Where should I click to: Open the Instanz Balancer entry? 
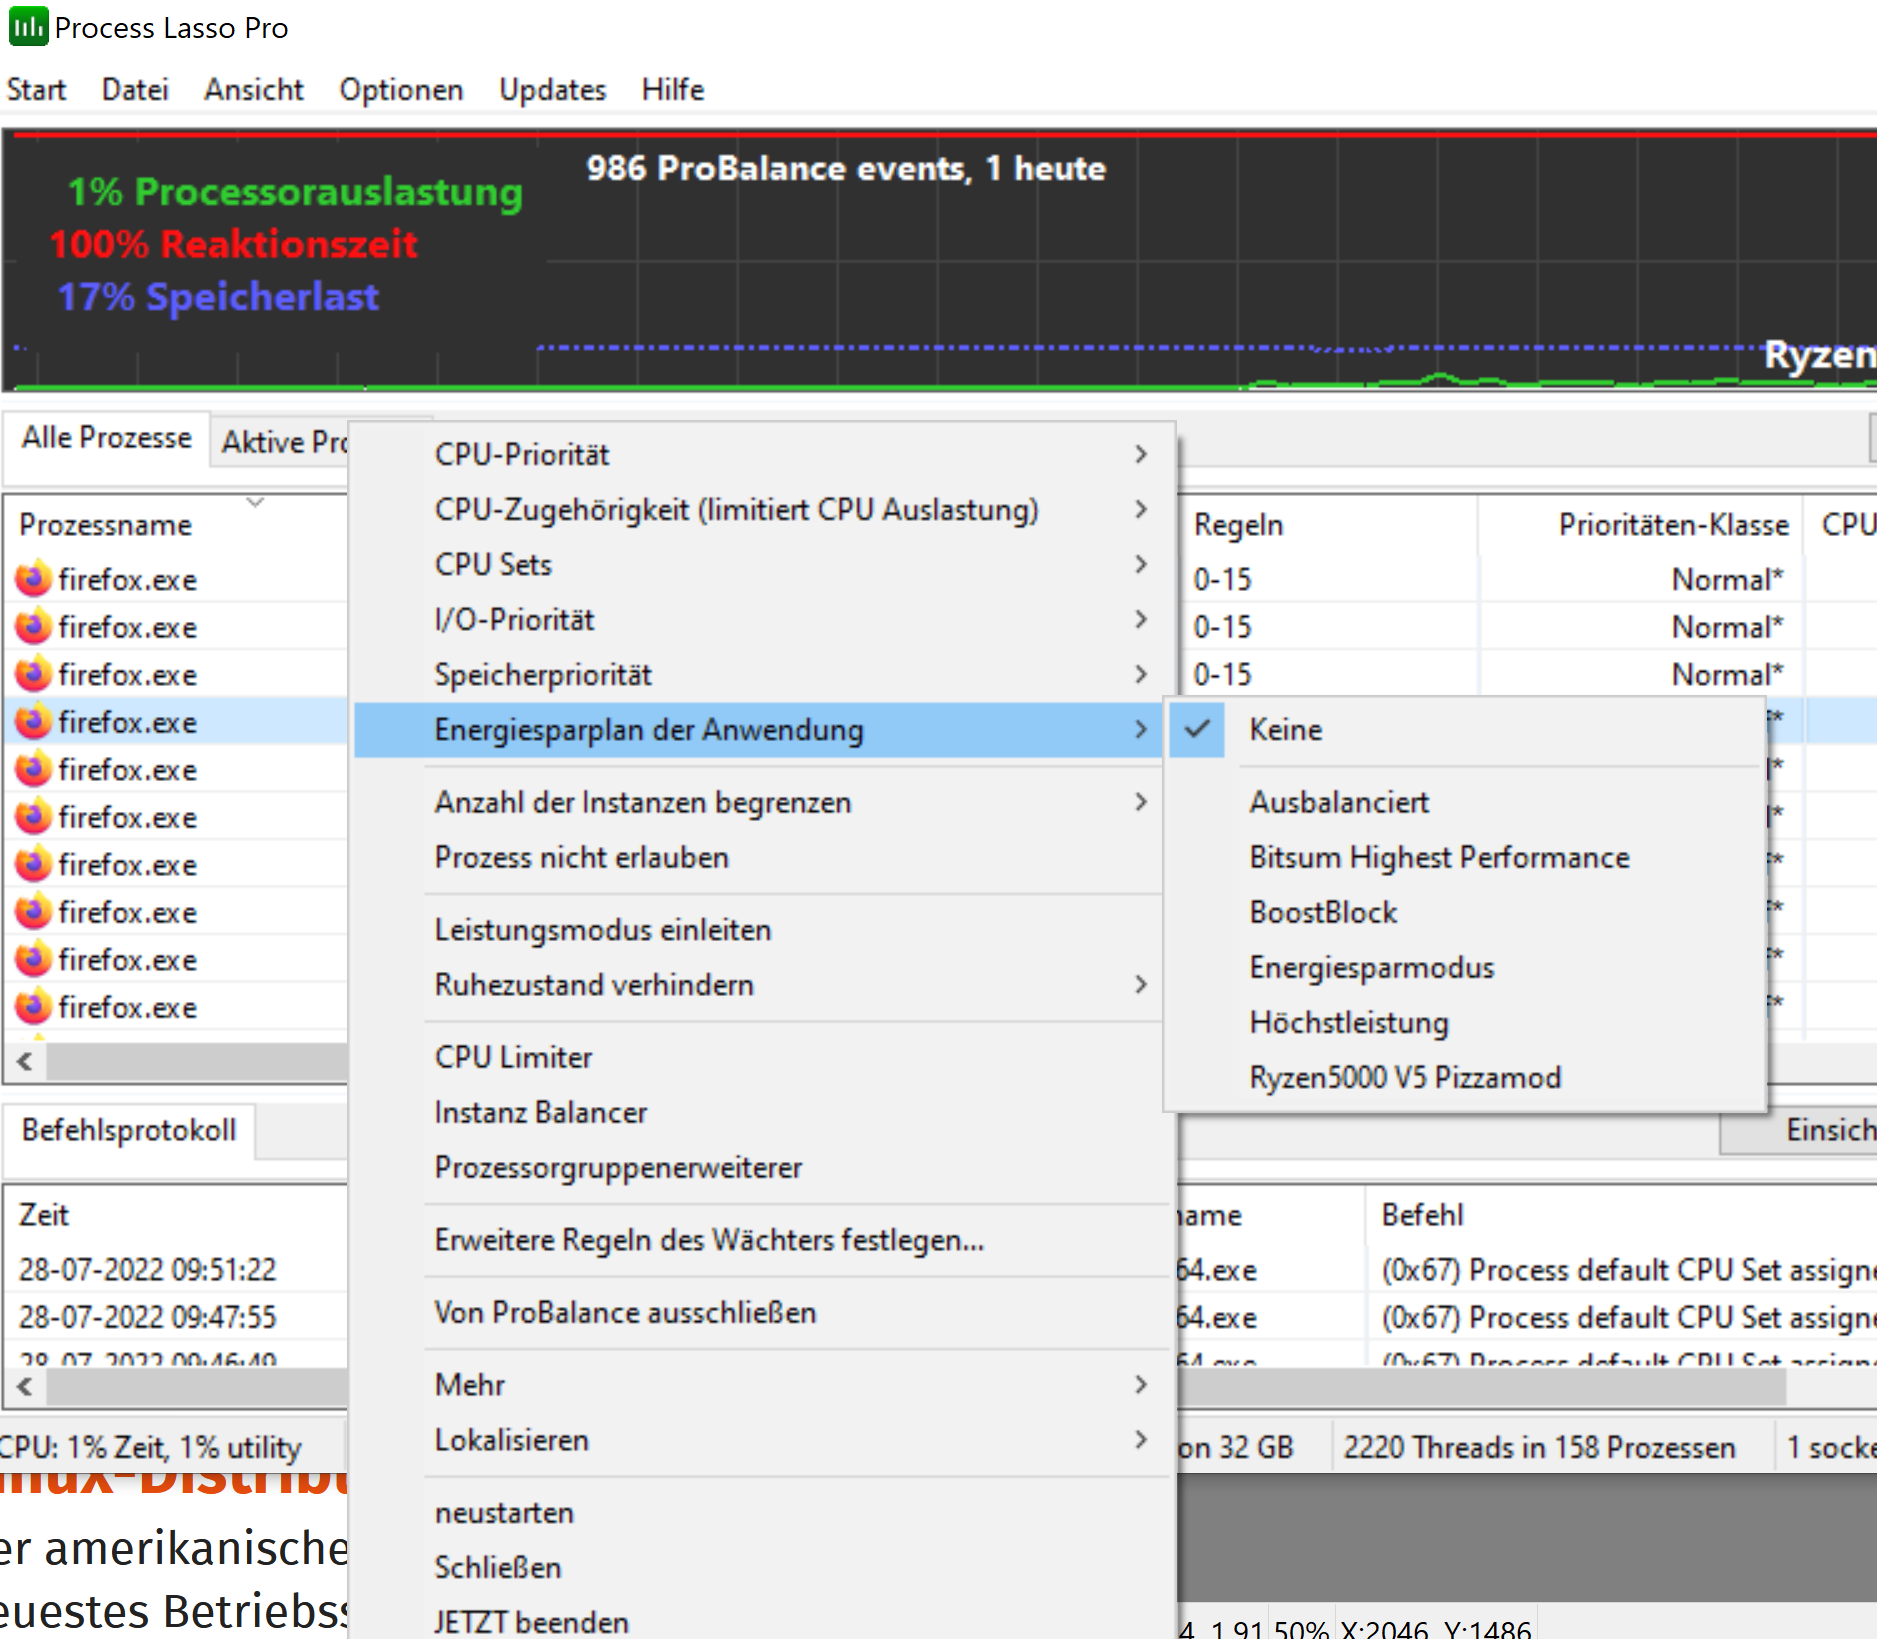760,1112
